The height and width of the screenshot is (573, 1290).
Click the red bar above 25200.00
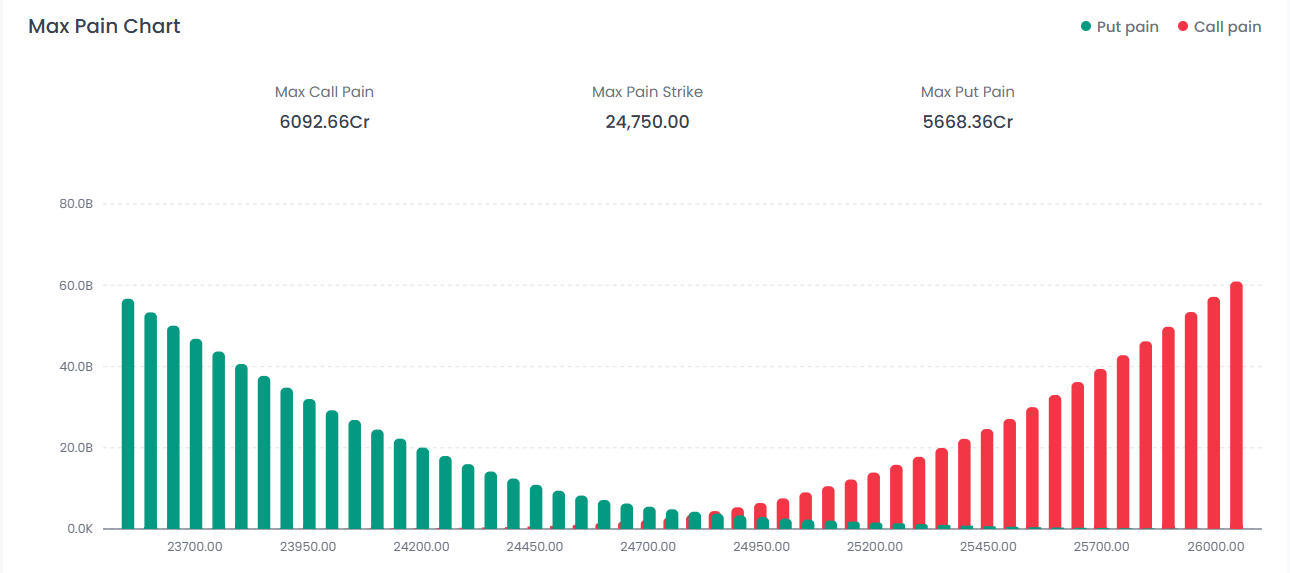click(x=874, y=501)
